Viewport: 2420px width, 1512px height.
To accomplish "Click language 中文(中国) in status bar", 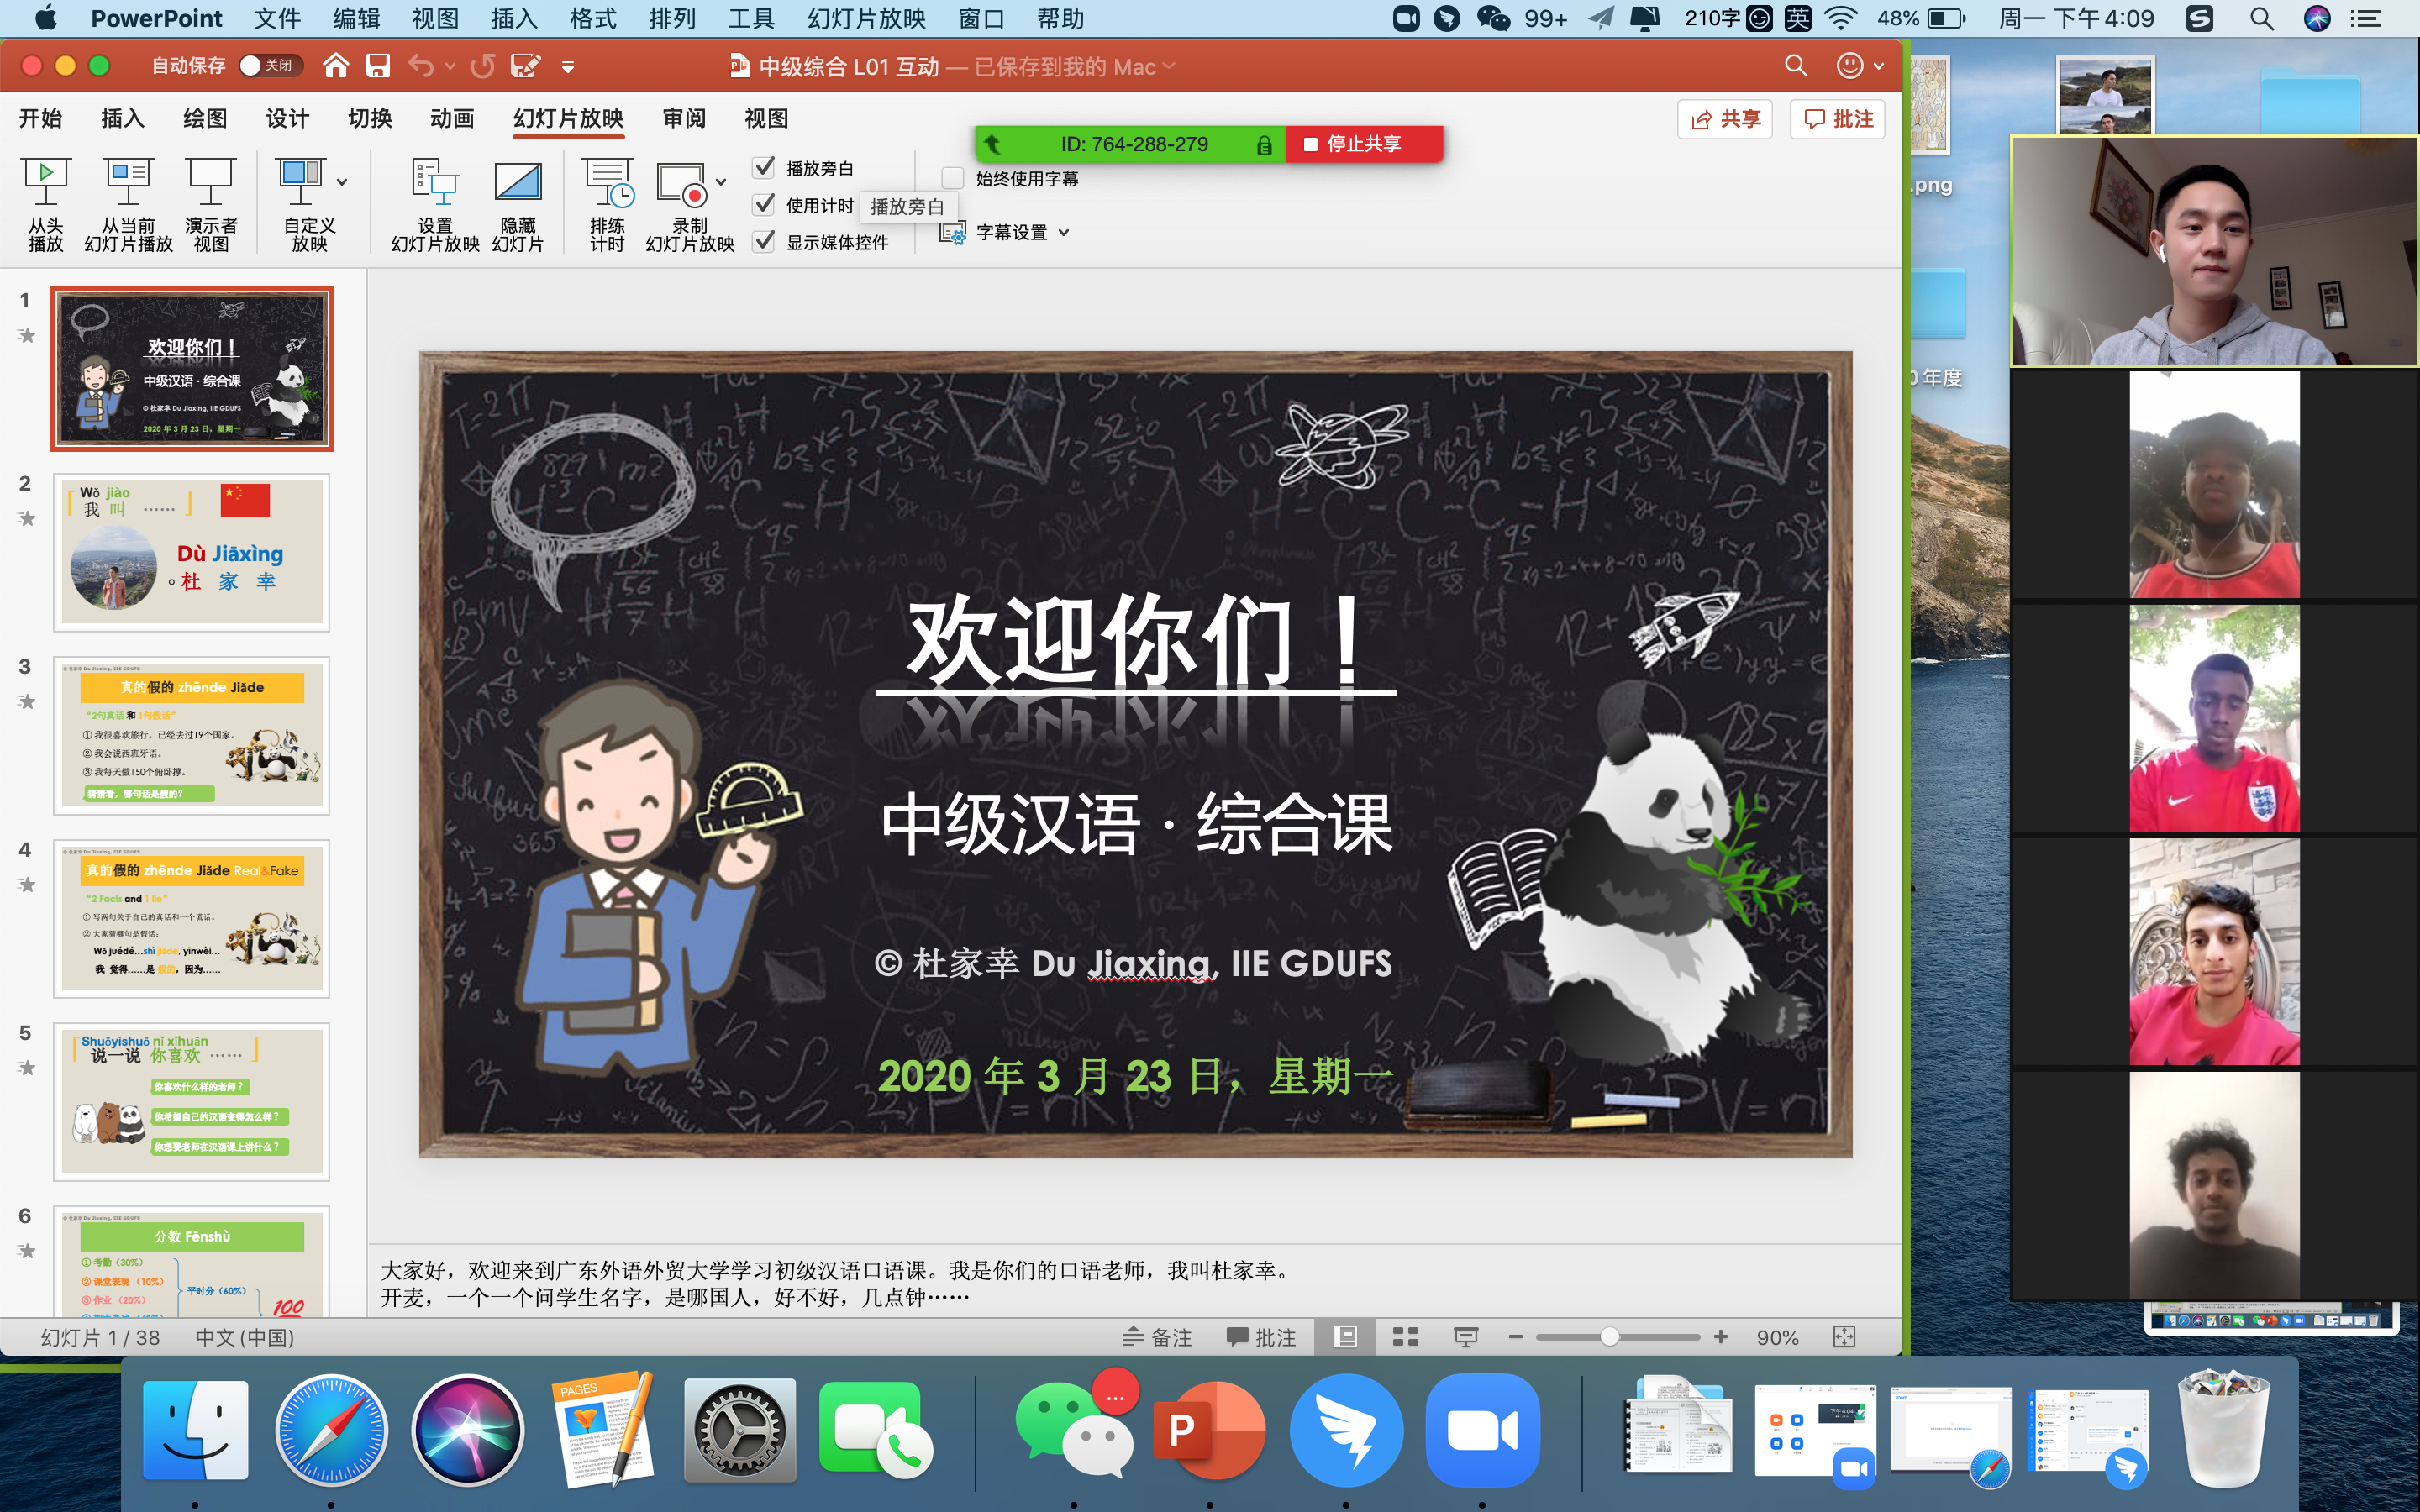I will tap(245, 1337).
